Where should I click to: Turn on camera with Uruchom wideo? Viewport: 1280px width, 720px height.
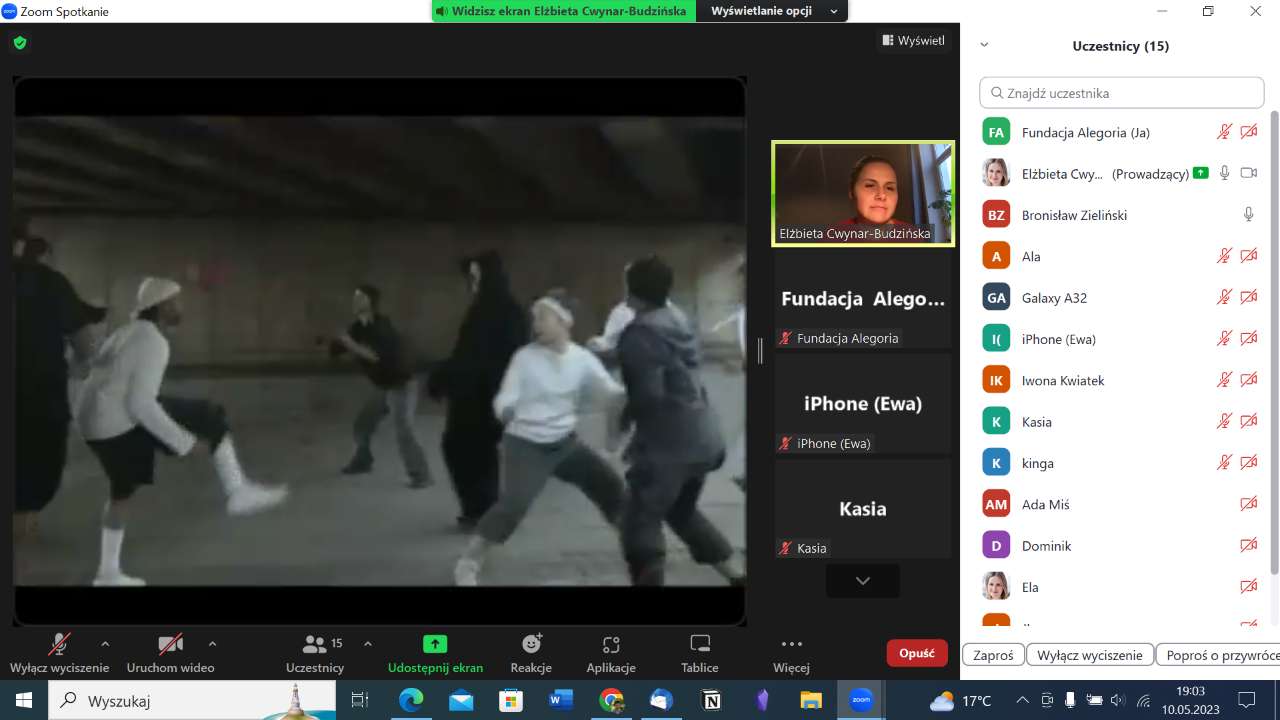tap(170, 645)
